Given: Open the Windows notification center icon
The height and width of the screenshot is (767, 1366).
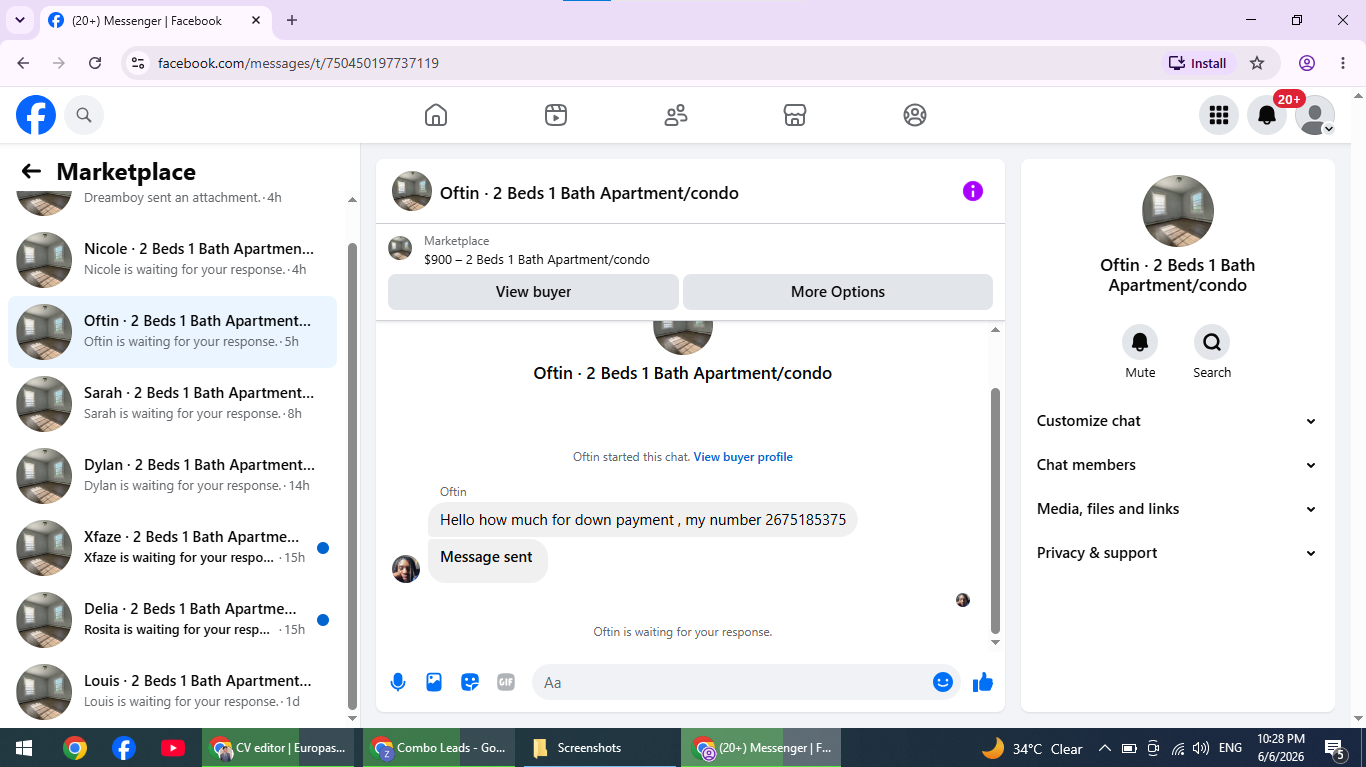Looking at the screenshot, I should (x=1335, y=748).
